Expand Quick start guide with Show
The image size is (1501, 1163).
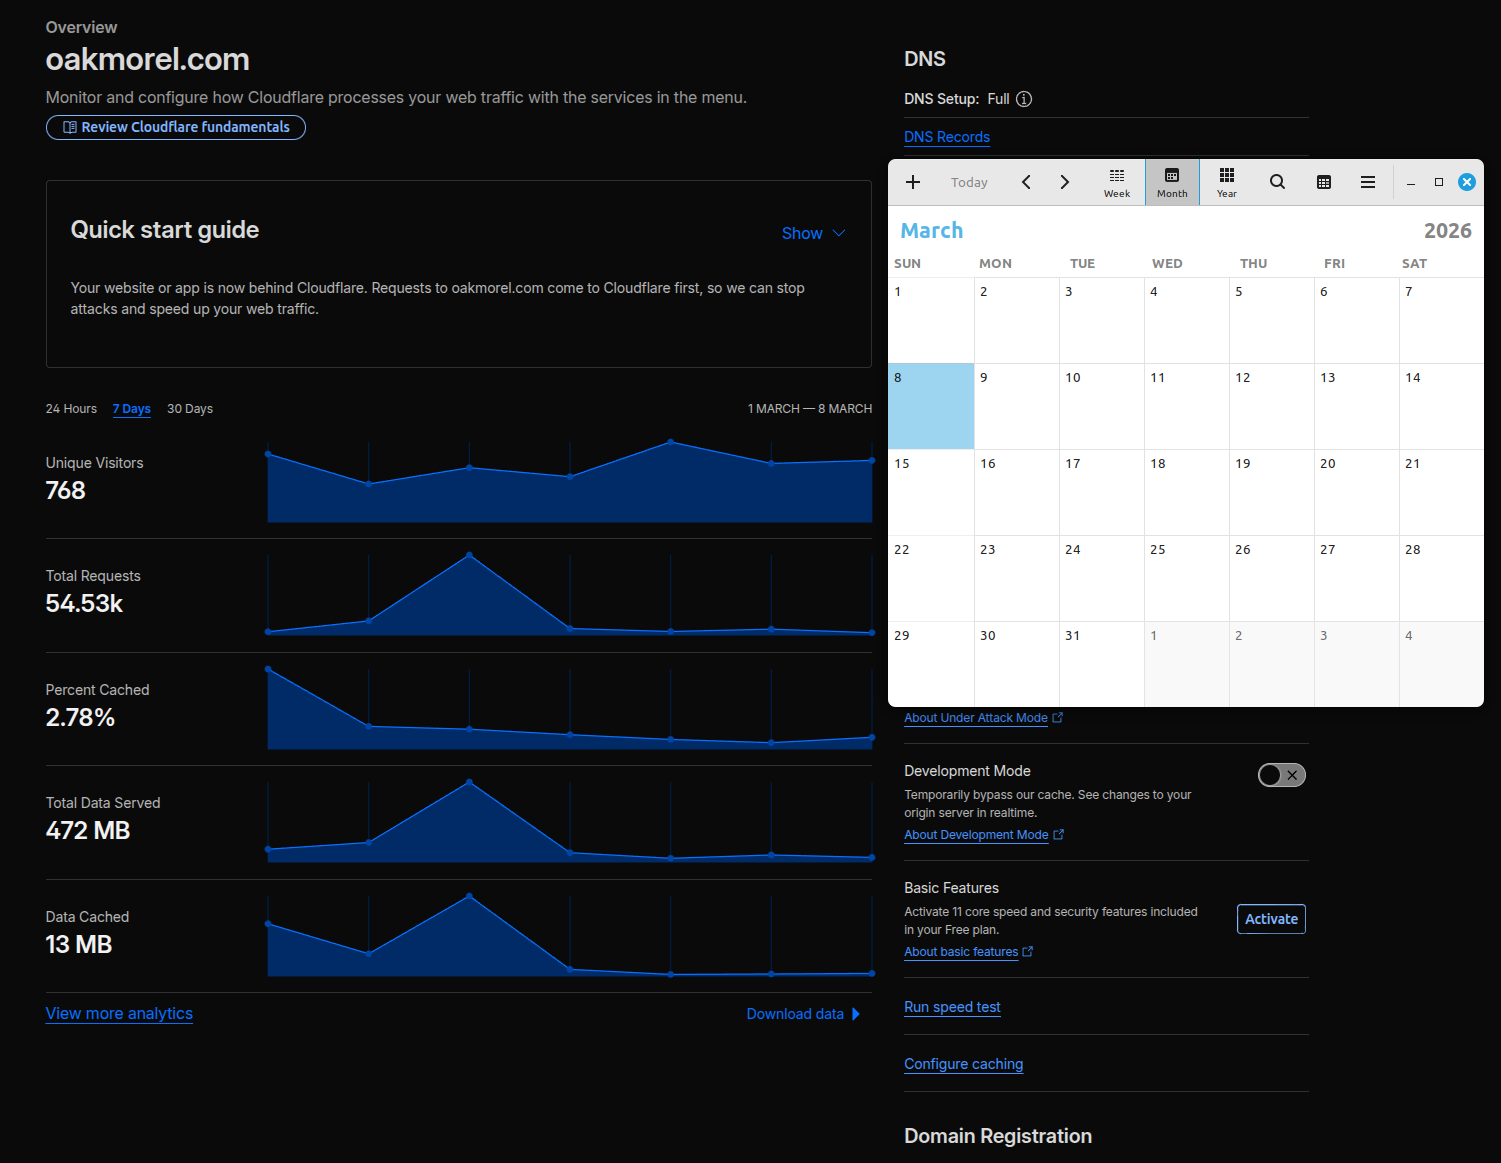point(813,233)
